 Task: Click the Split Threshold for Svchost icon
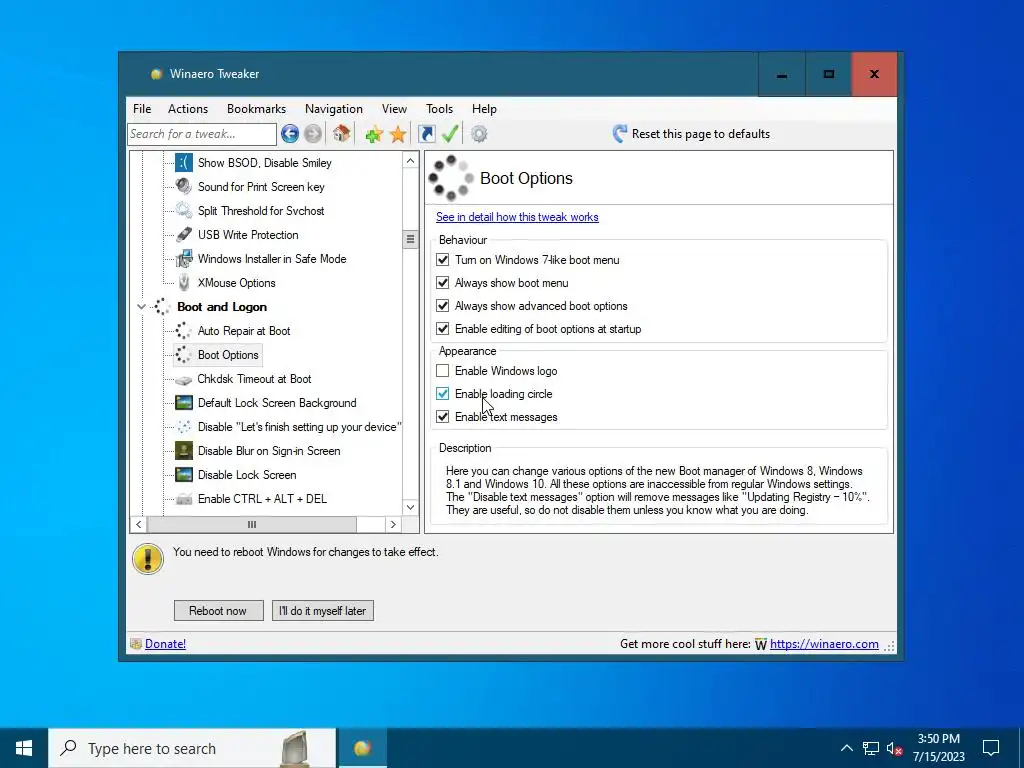184,211
